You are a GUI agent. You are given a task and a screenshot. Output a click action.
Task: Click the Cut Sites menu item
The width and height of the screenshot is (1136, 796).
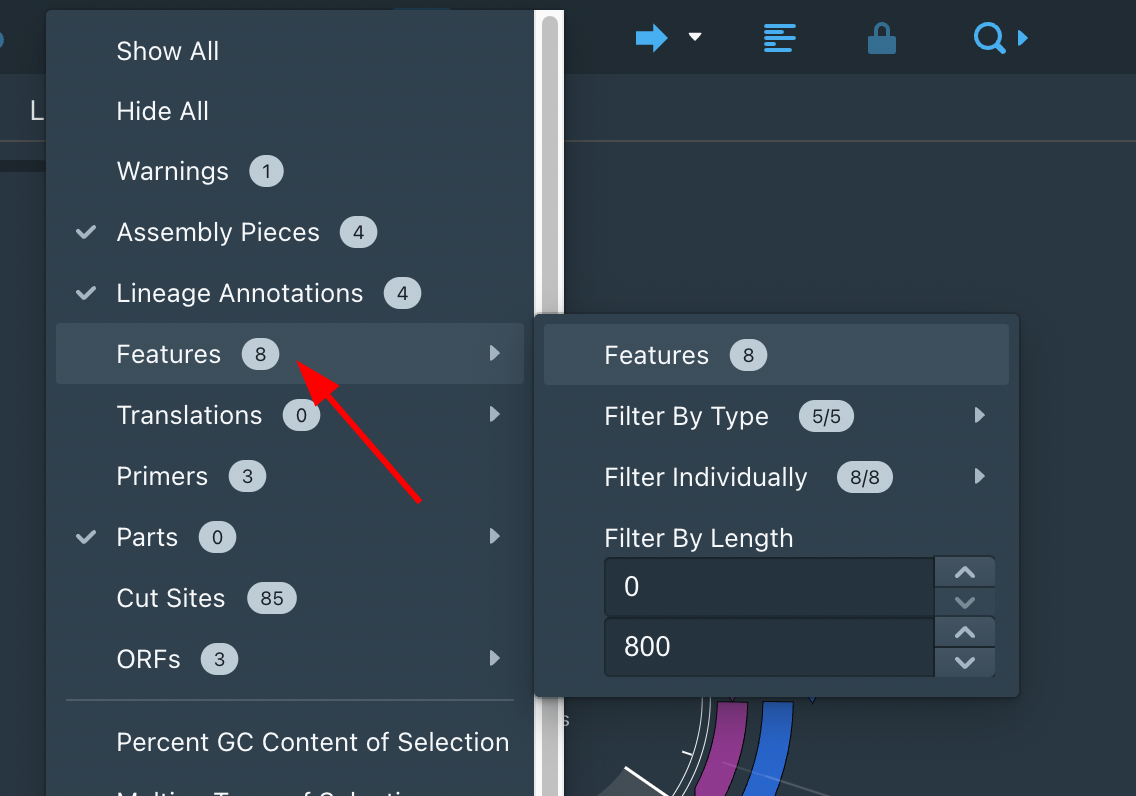click(x=170, y=598)
